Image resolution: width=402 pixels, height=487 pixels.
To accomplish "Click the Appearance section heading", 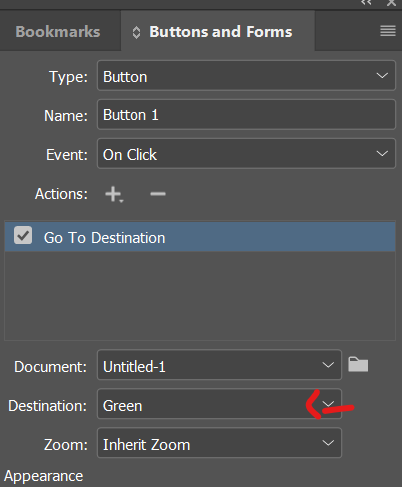I will click(x=44, y=476).
